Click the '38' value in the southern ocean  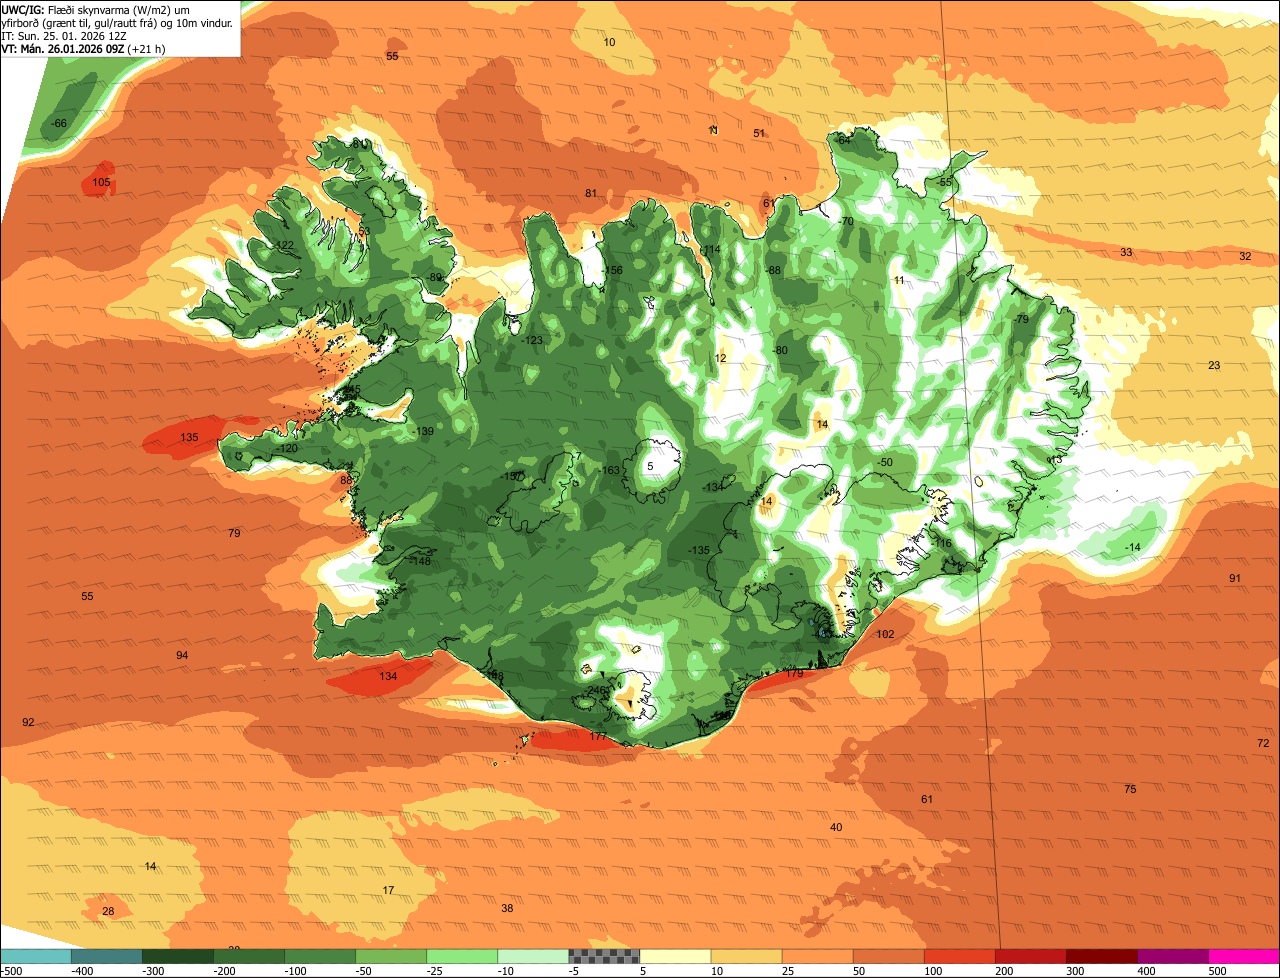(x=507, y=908)
